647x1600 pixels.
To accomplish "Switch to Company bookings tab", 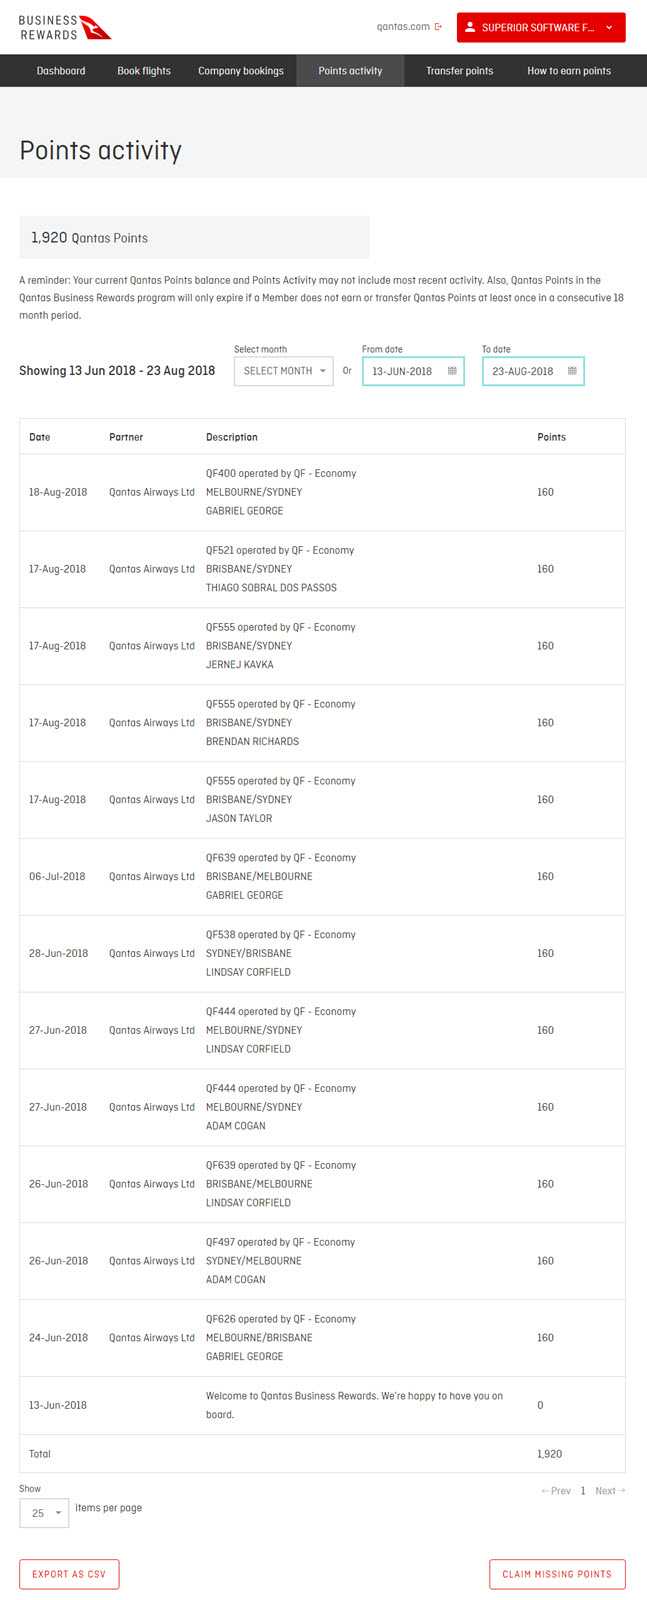I will [x=241, y=71].
